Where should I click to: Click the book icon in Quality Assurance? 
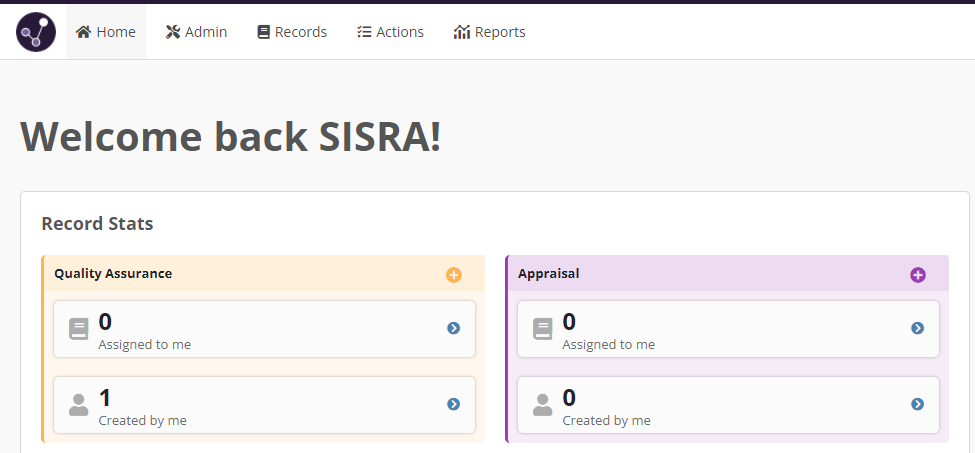tap(78, 329)
